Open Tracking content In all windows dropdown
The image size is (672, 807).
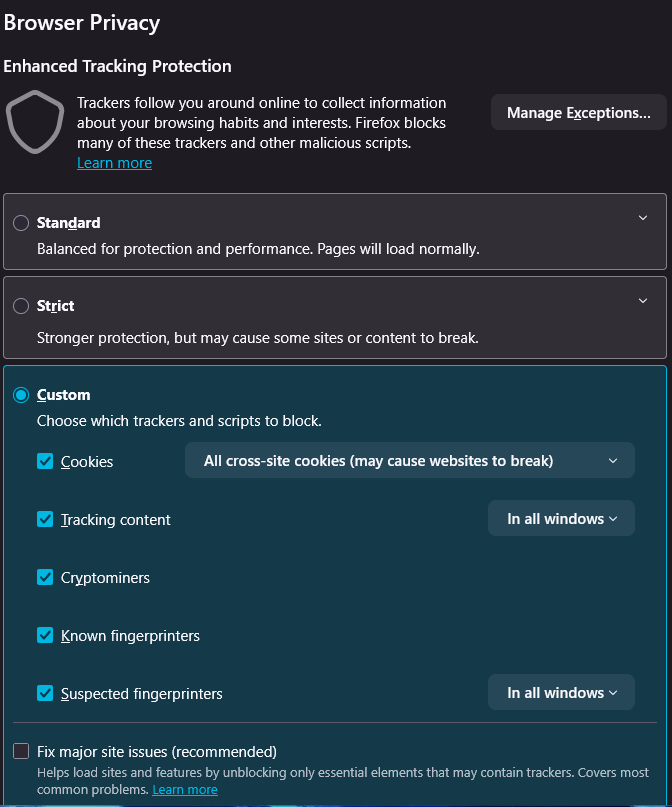coord(561,519)
